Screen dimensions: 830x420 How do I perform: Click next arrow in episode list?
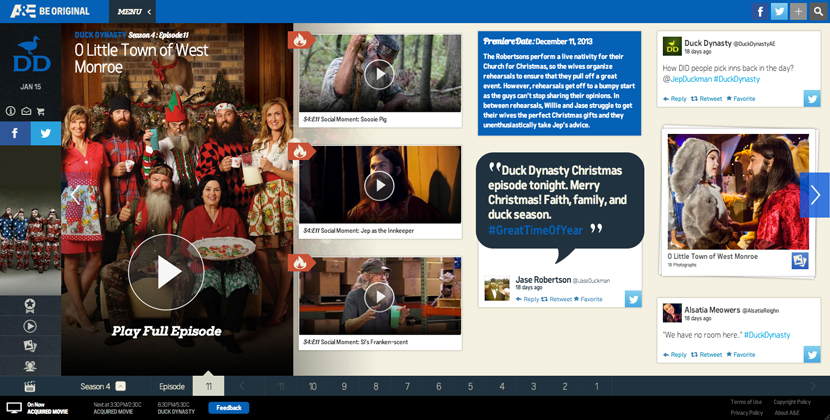pos(813,386)
